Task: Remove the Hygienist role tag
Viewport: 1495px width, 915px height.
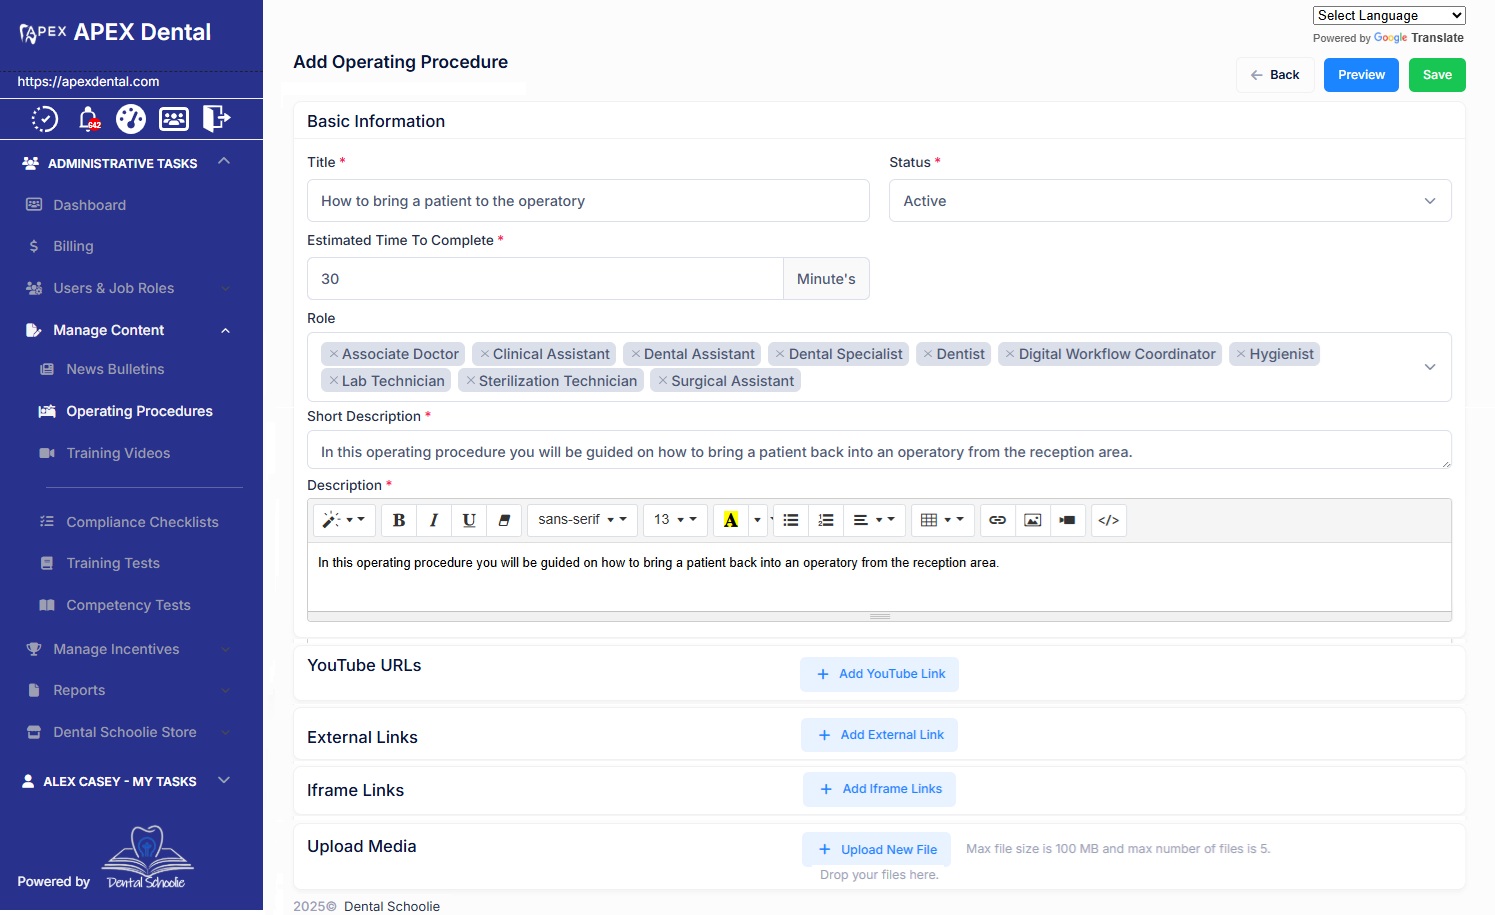Action: click(1242, 354)
